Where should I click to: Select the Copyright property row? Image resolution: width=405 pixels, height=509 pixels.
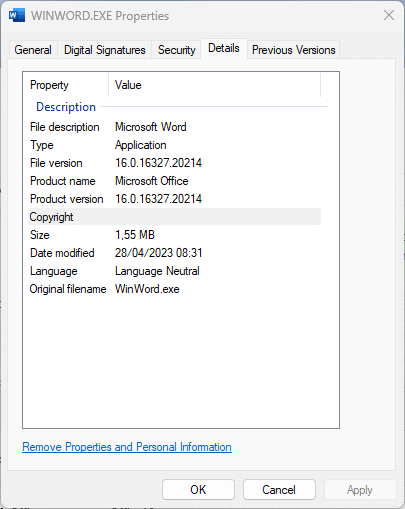(x=174, y=217)
